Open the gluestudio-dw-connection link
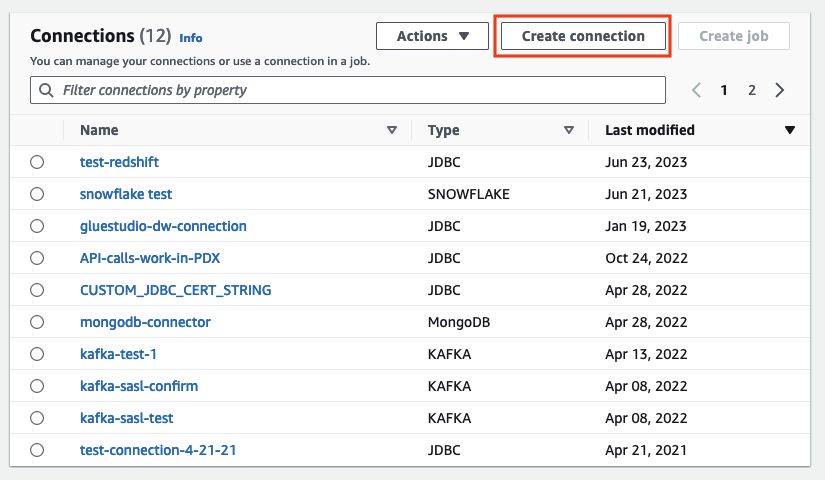 [x=163, y=226]
